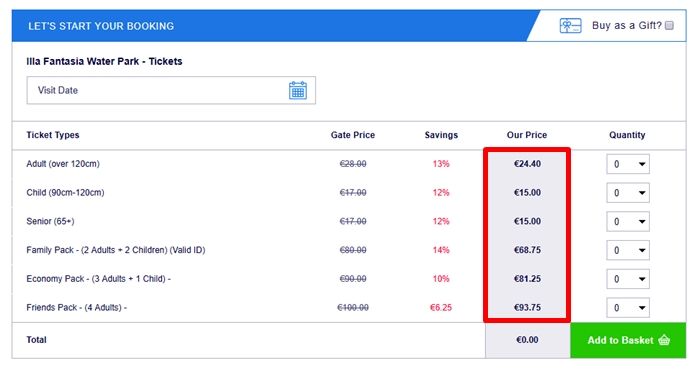Click the Total amount €0.00 cell
This screenshot has height=365, width=700.
pos(527,340)
